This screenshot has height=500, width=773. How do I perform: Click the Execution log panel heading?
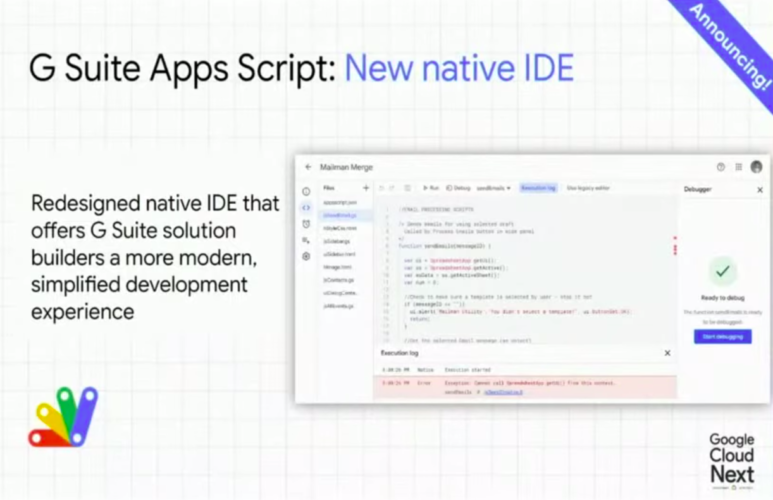399,353
